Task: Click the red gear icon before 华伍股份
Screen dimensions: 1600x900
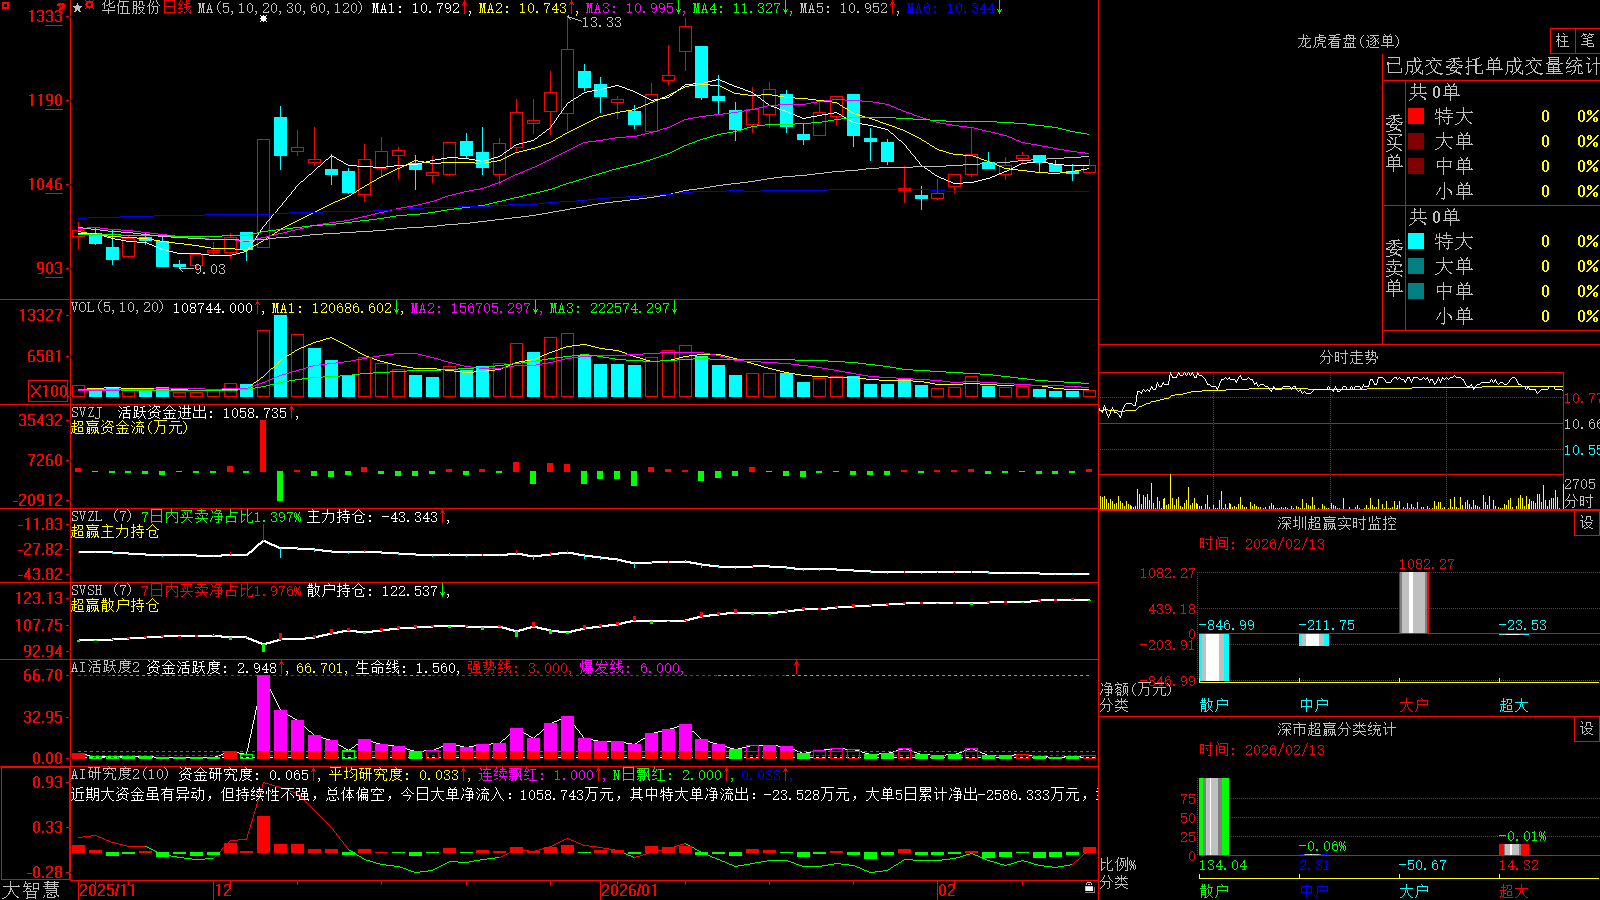Action: [x=89, y=5]
